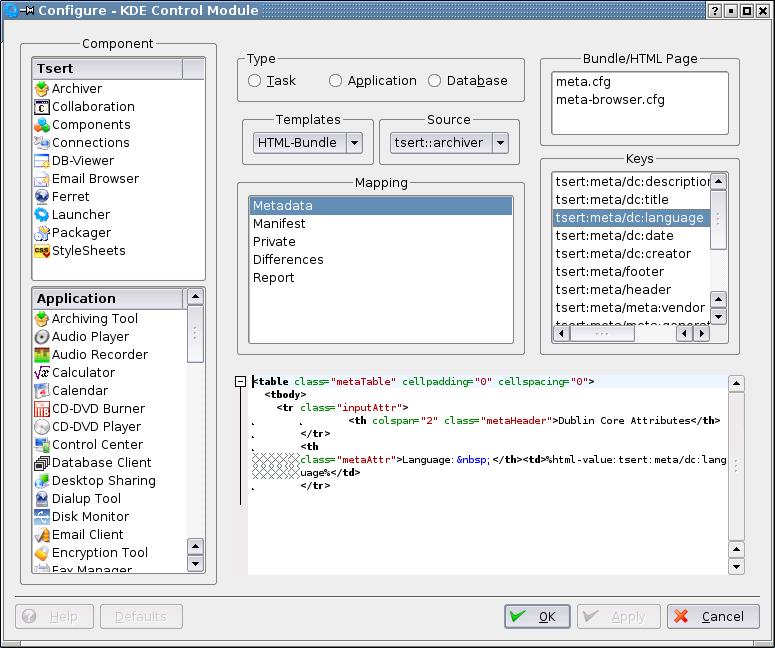
Task: Select the DB-Viewer icon
Action: point(42,161)
